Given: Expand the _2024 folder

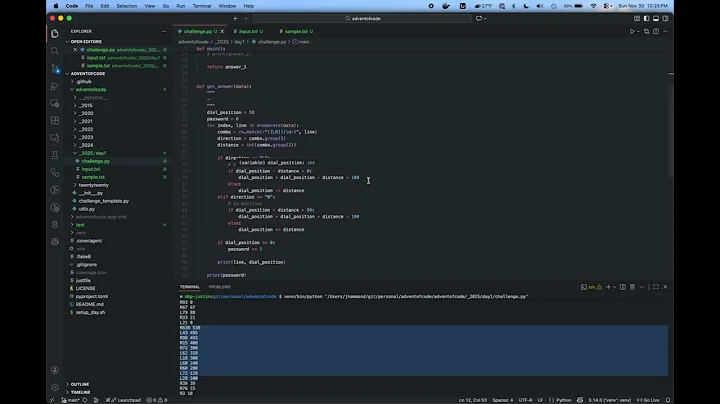Looking at the screenshot, I should [x=85, y=145].
